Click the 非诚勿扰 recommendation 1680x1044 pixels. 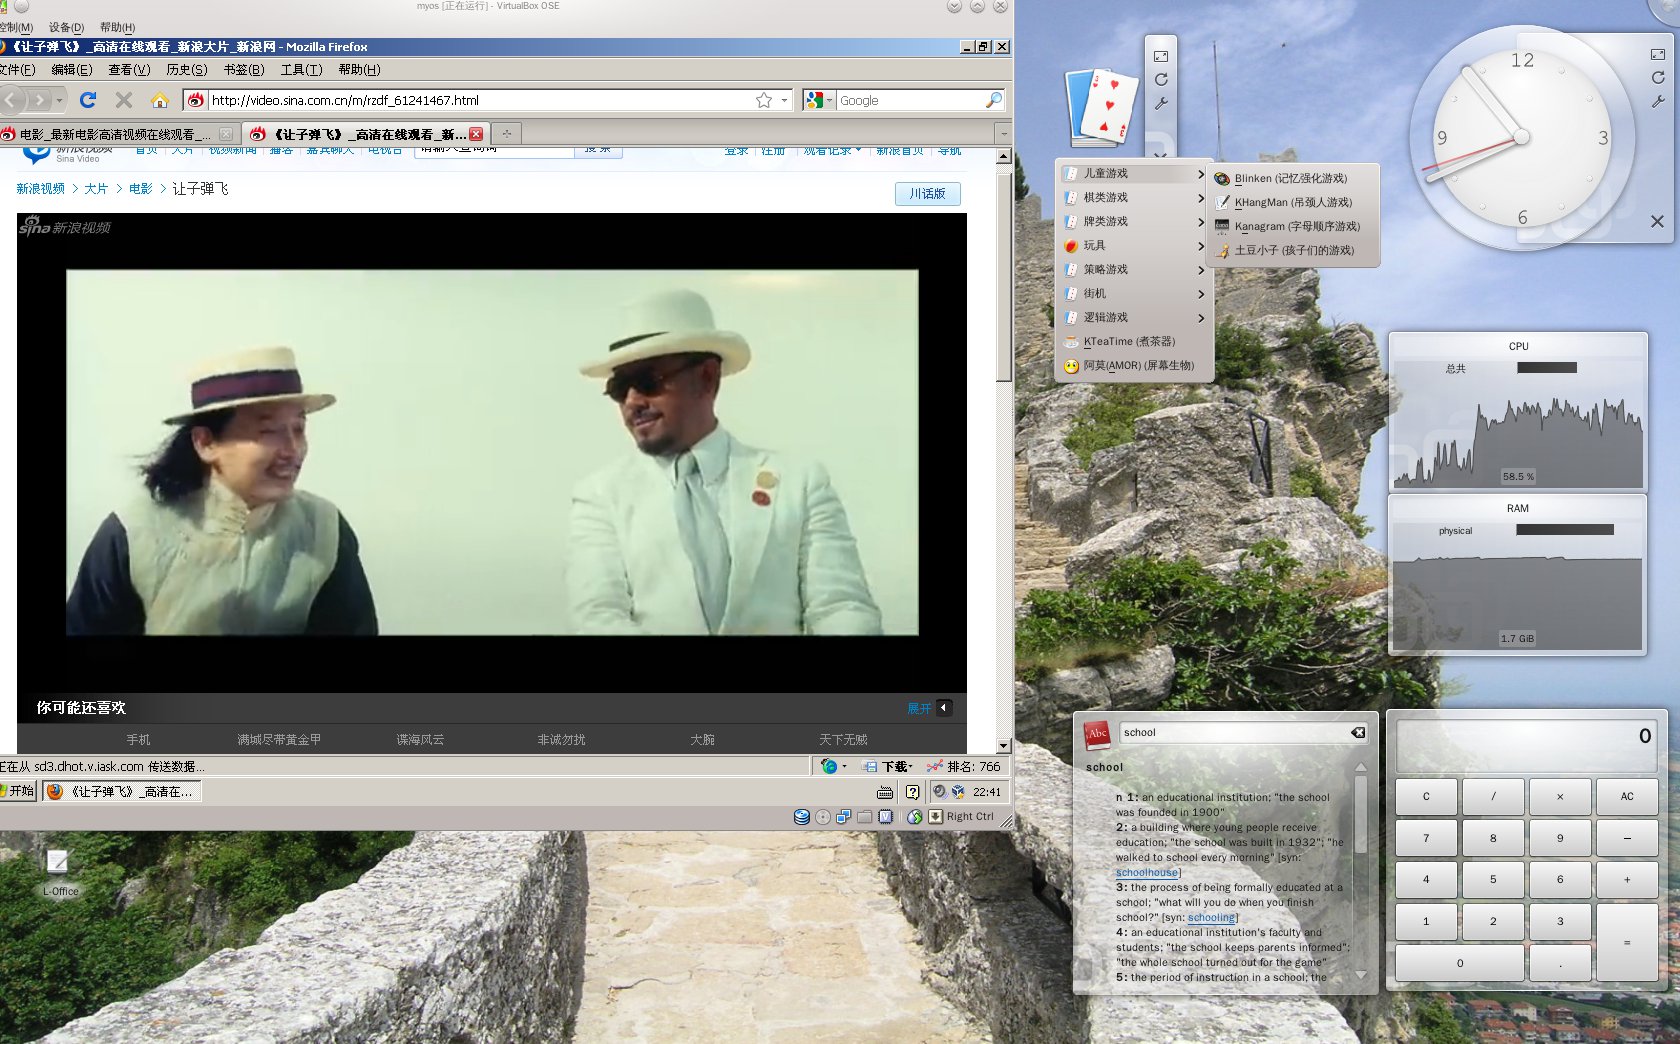point(561,740)
